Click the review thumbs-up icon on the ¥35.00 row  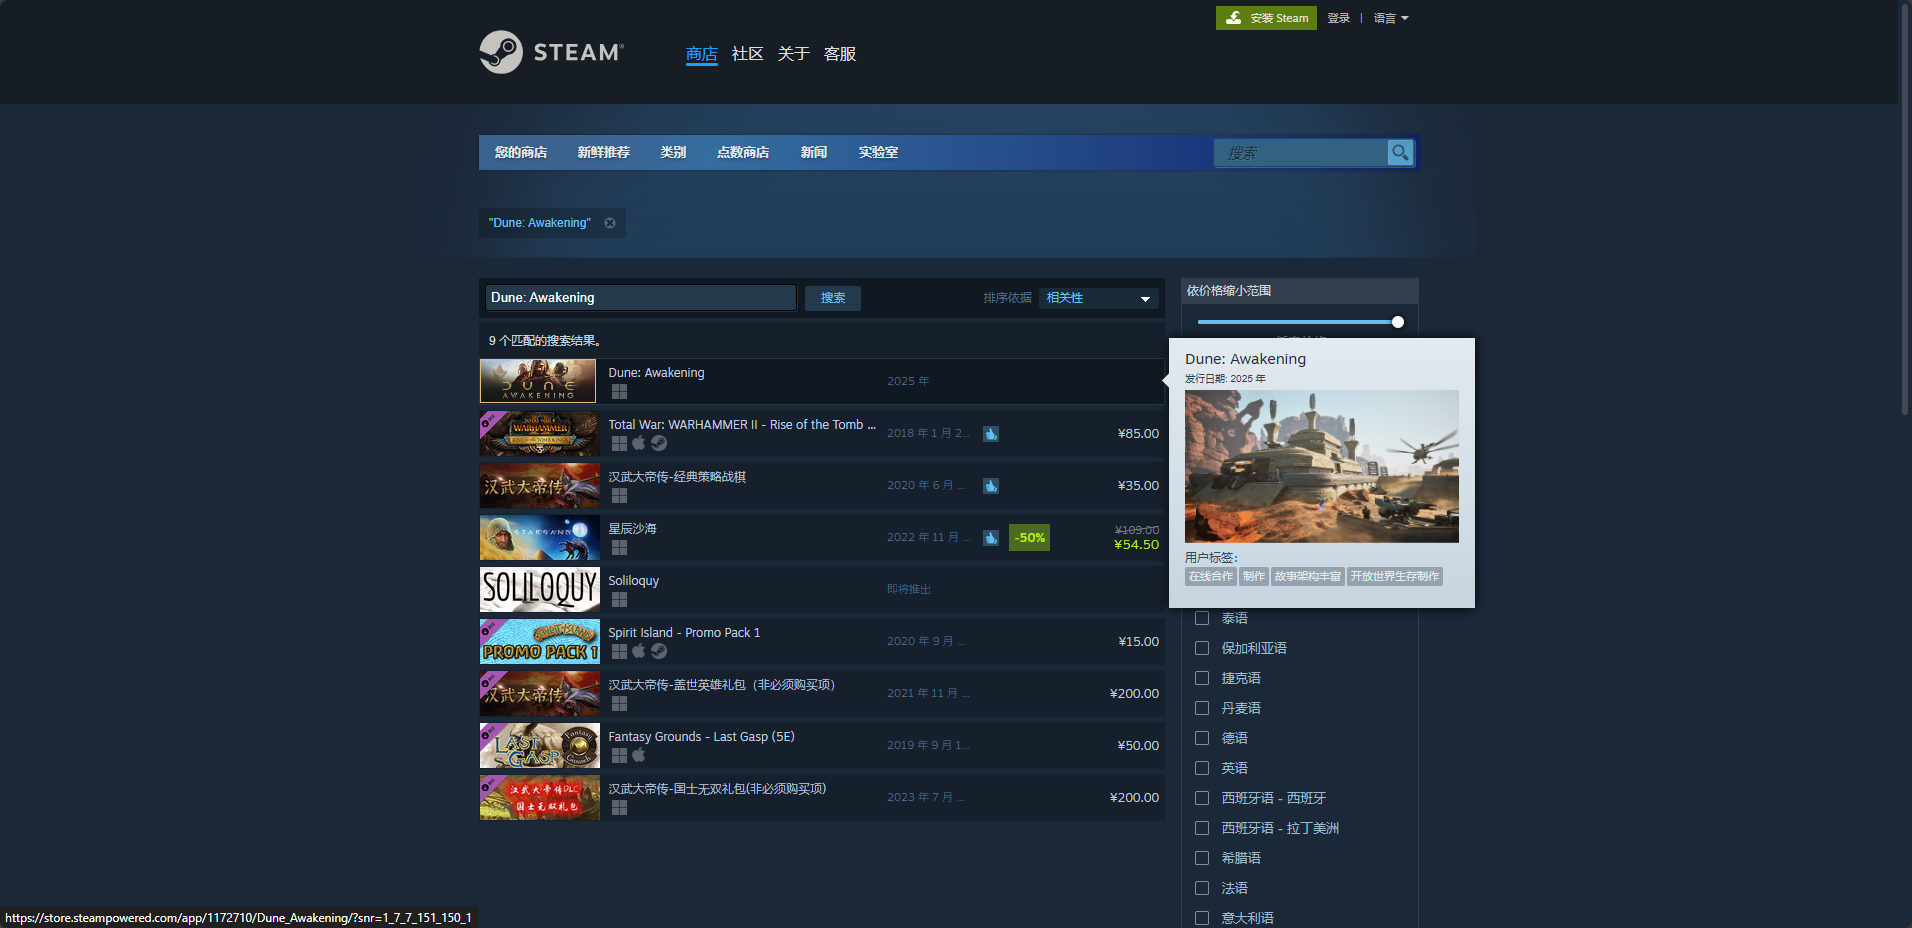991,485
